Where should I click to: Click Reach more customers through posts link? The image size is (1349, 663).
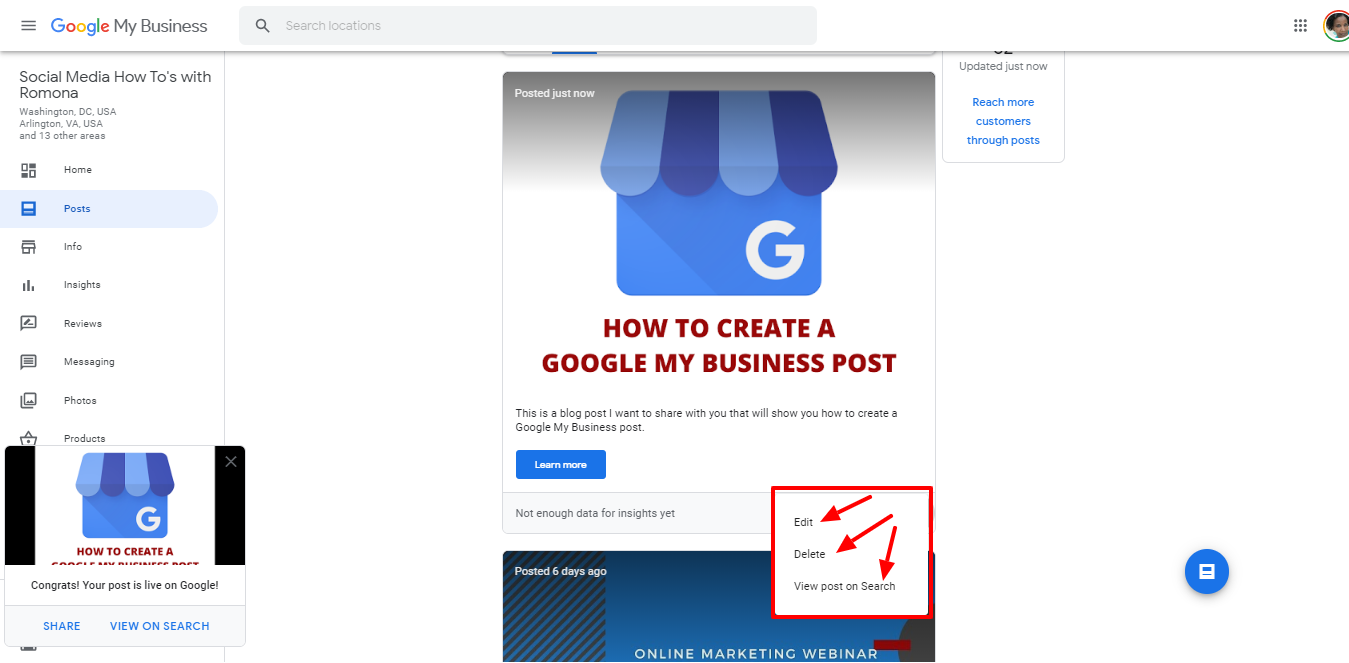pos(1003,121)
